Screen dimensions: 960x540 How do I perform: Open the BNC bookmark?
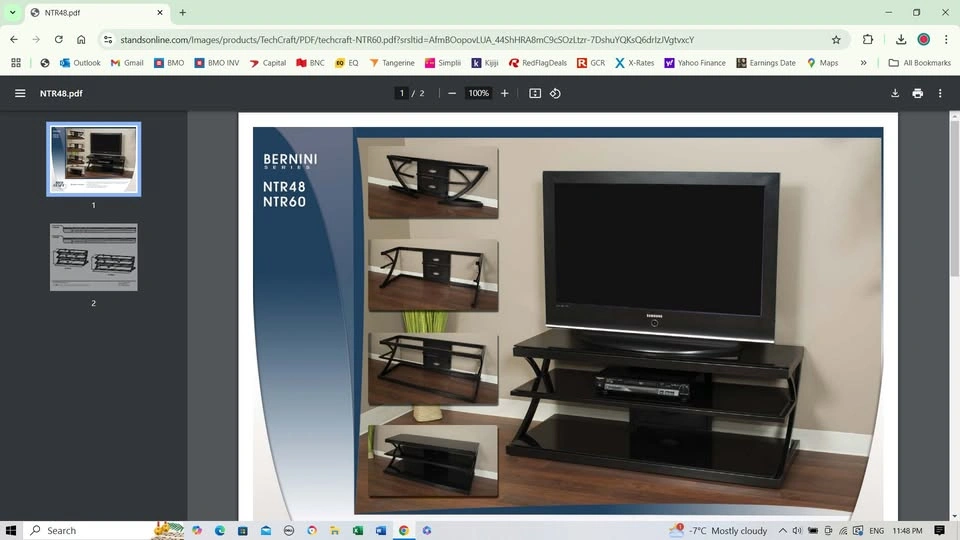click(x=310, y=62)
